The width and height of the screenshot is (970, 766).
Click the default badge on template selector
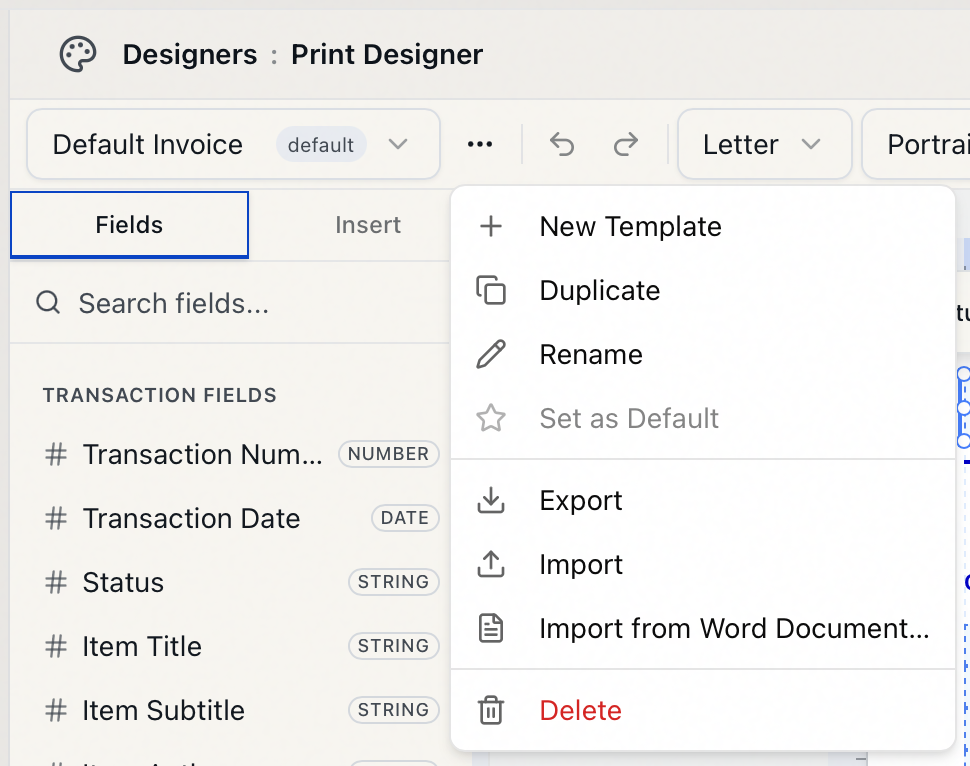pyautogui.click(x=321, y=145)
